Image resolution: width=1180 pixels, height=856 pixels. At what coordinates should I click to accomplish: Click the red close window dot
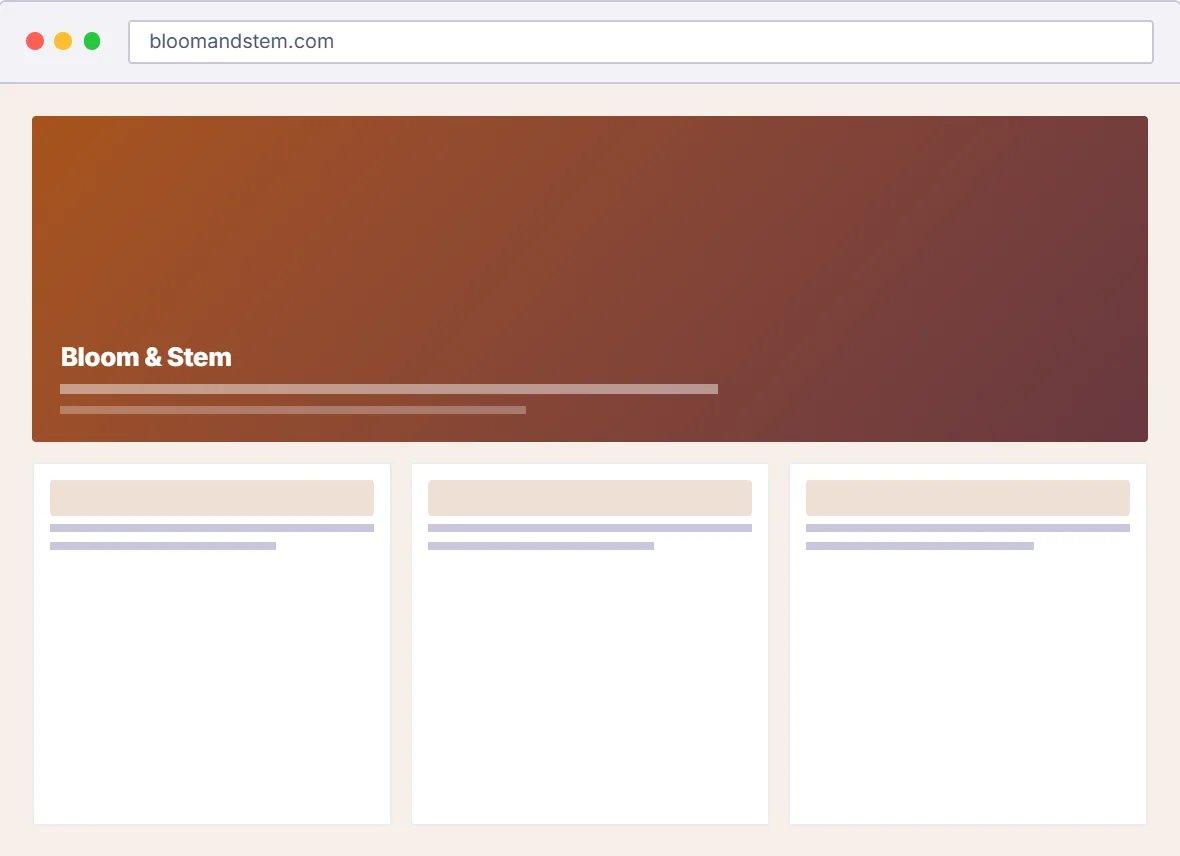[35, 41]
